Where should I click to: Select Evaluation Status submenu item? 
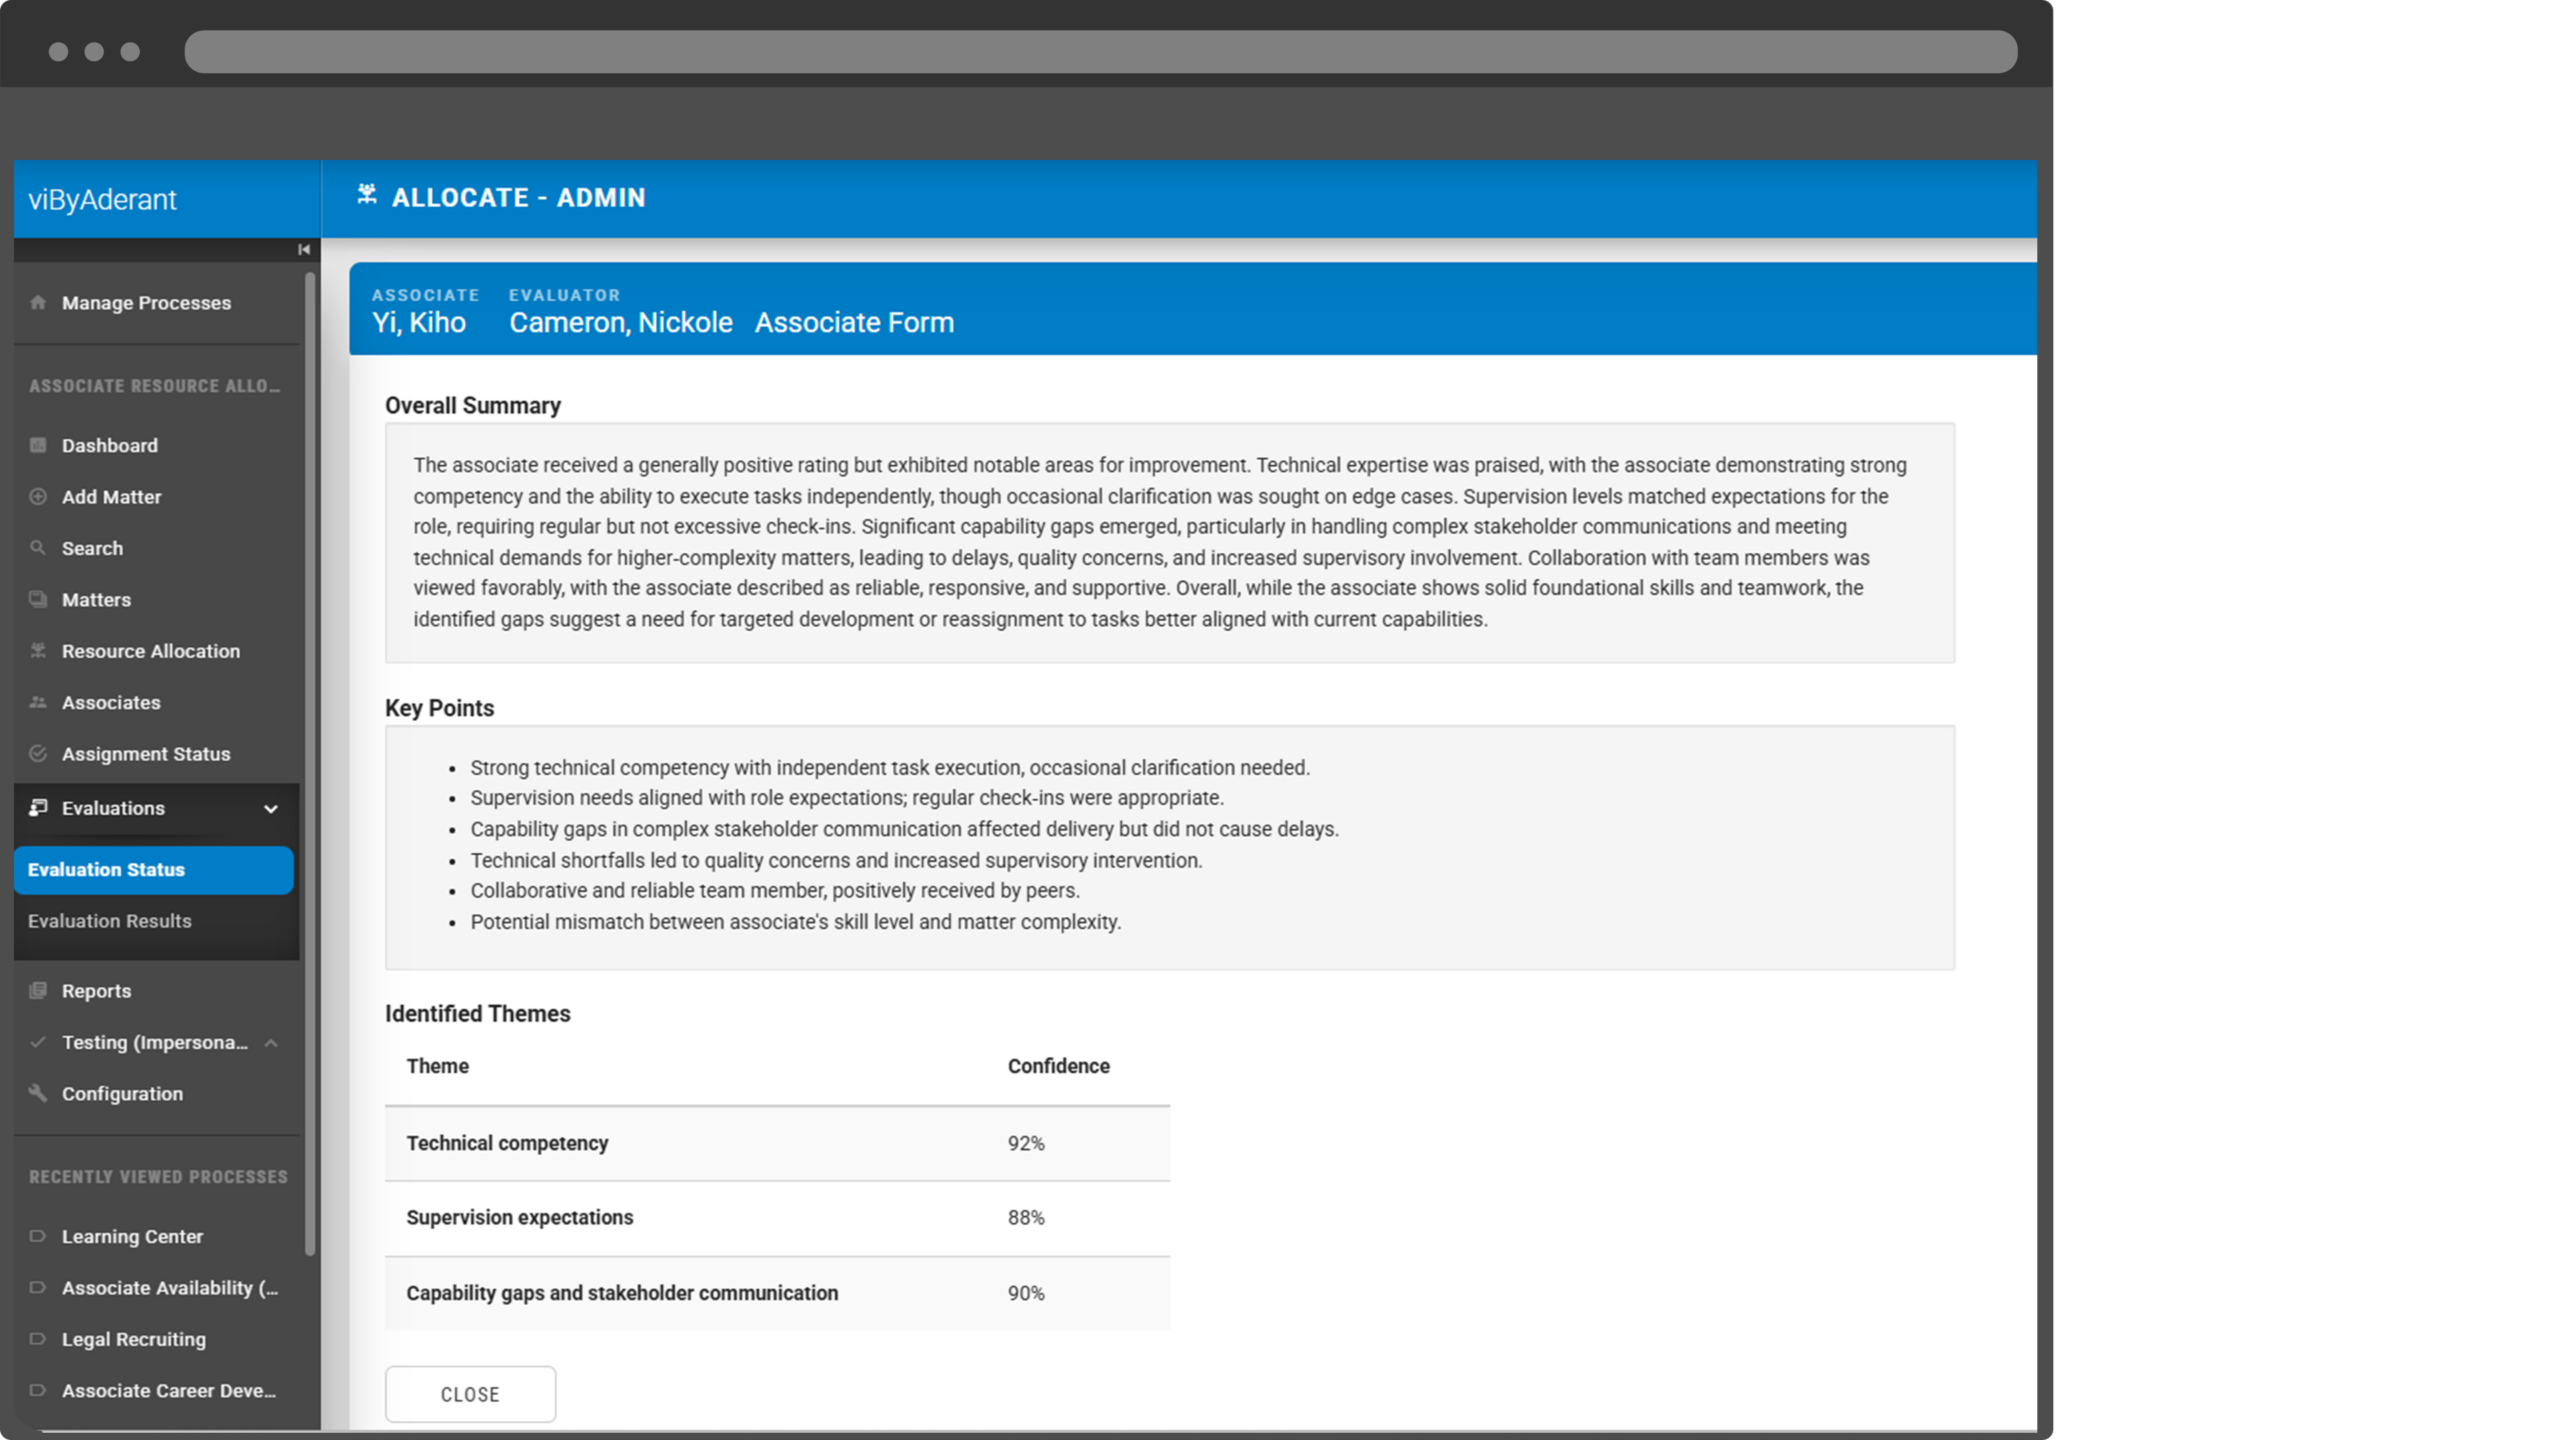coord(107,870)
